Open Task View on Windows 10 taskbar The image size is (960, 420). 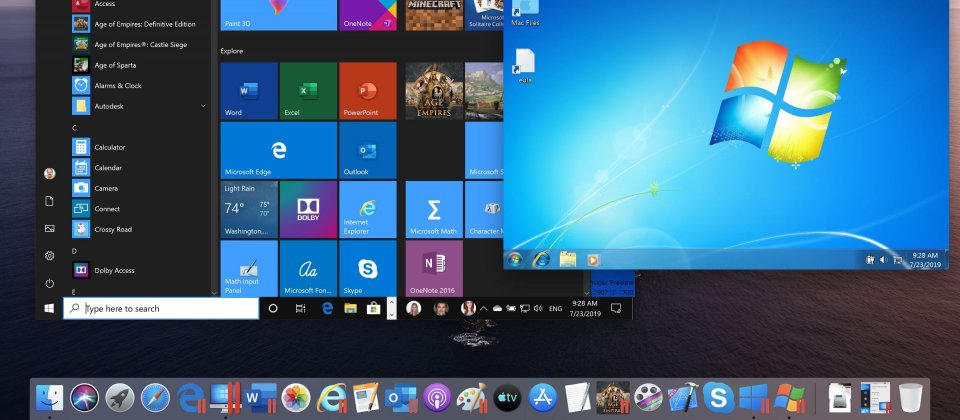tap(300, 309)
